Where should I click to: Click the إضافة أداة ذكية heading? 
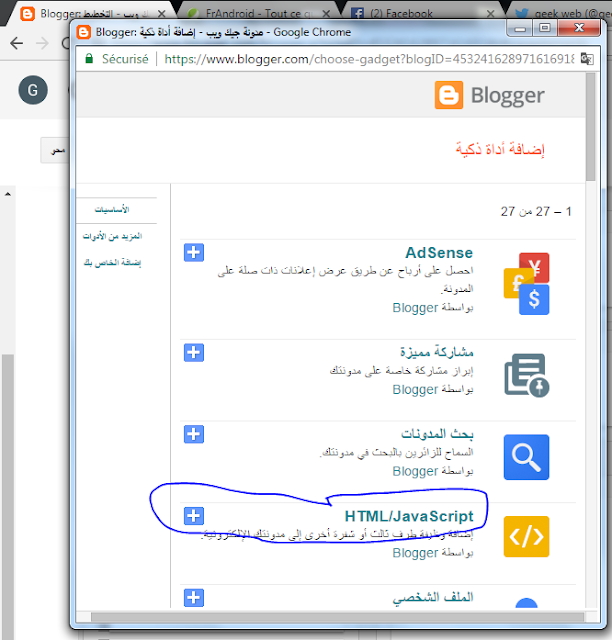click(500, 149)
